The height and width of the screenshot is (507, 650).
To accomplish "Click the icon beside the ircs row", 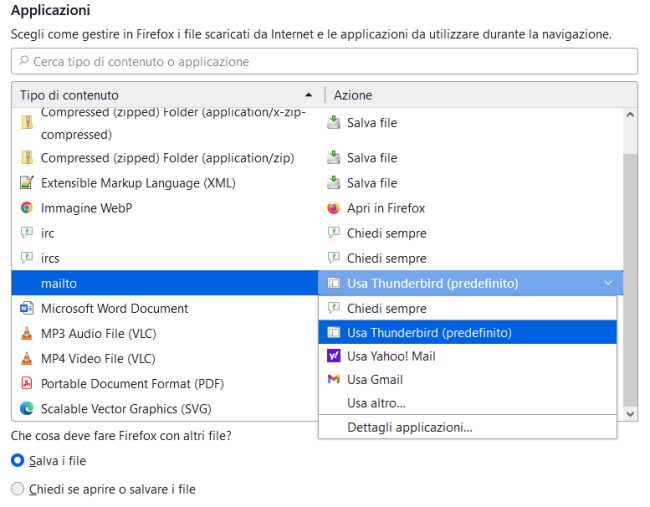I will coord(27,258).
